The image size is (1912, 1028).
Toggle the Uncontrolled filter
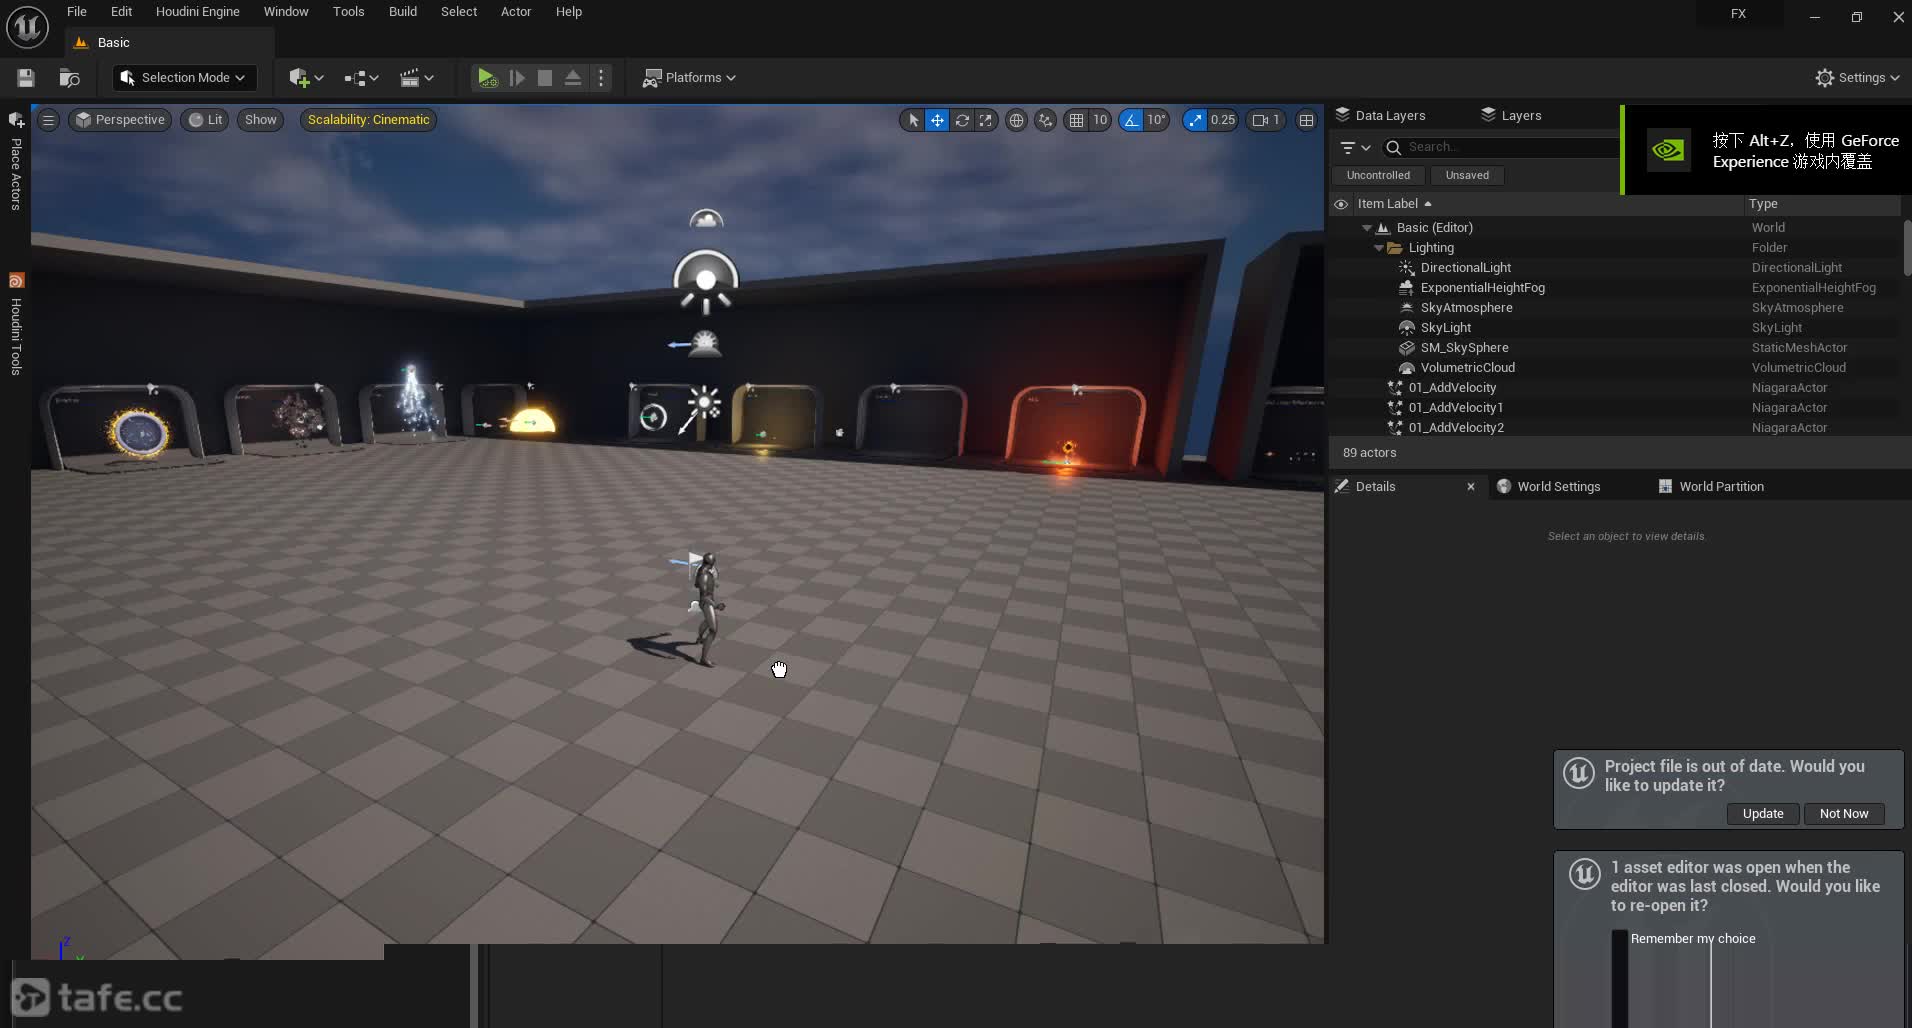coord(1378,176)
